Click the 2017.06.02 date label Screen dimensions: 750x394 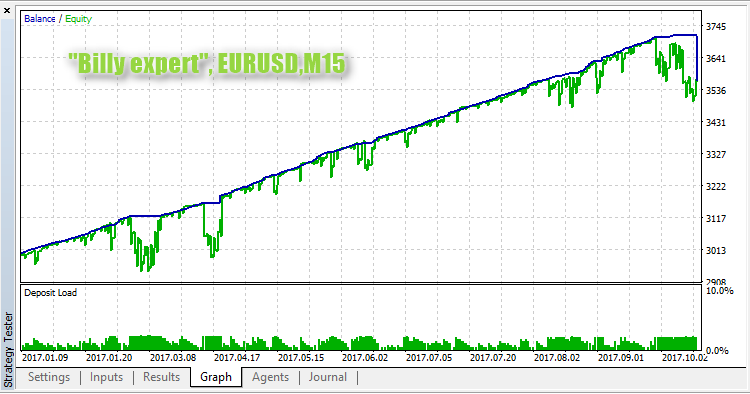(x=365, y=358)
